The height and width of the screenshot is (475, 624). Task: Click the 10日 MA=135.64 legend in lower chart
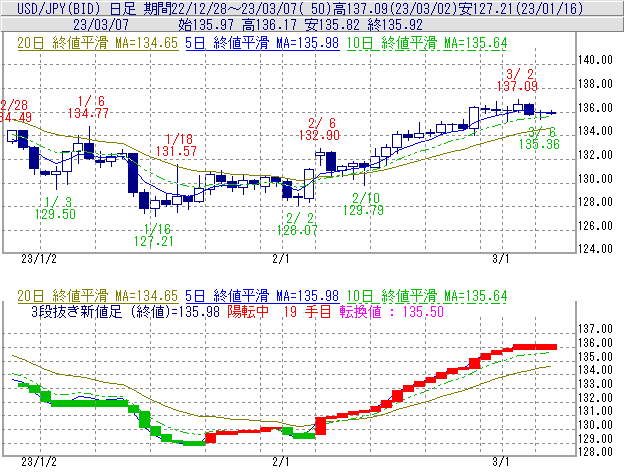point(427,296)
